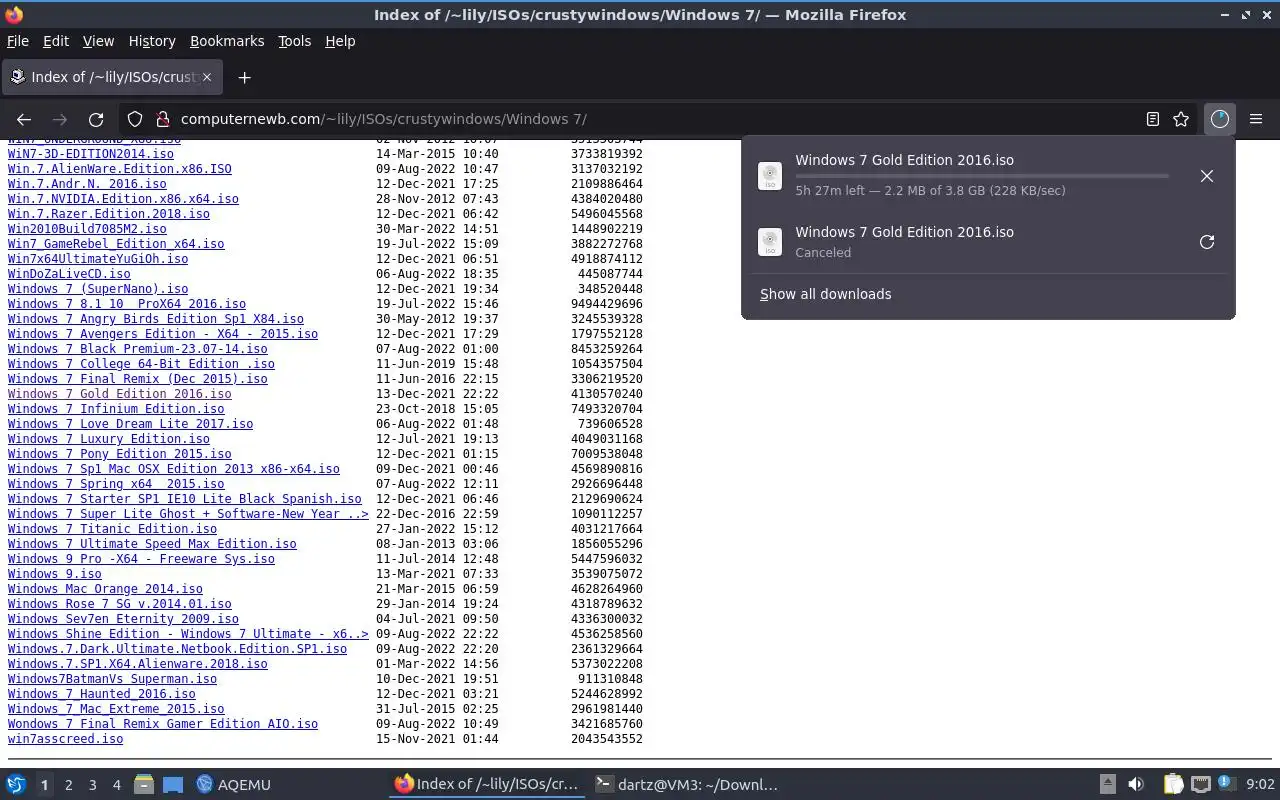Click the removable media tray icon
The image size is (1280, 800).
1107,785
